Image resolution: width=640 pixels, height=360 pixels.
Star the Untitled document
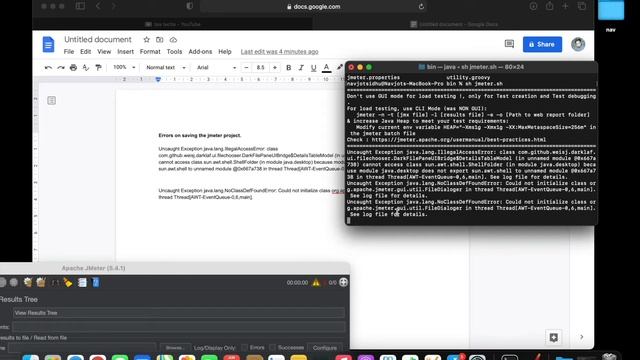147,40
